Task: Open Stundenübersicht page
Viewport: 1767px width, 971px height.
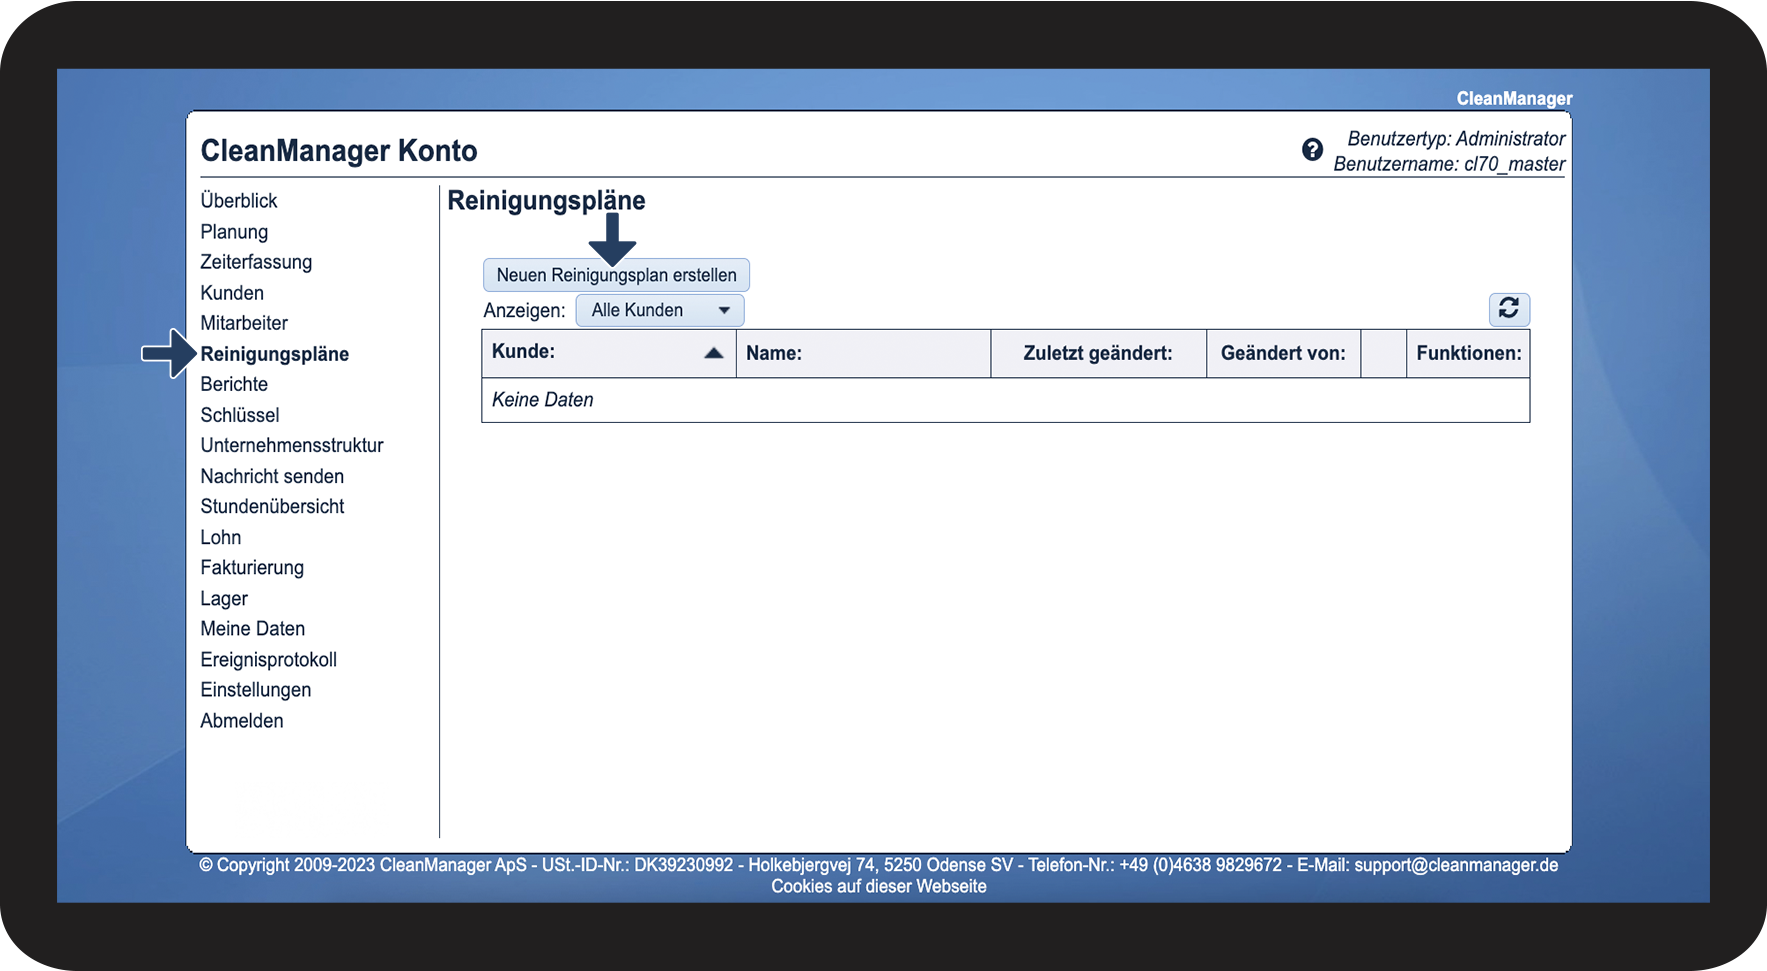Action: pyautogui.click(x=272, y=506)
